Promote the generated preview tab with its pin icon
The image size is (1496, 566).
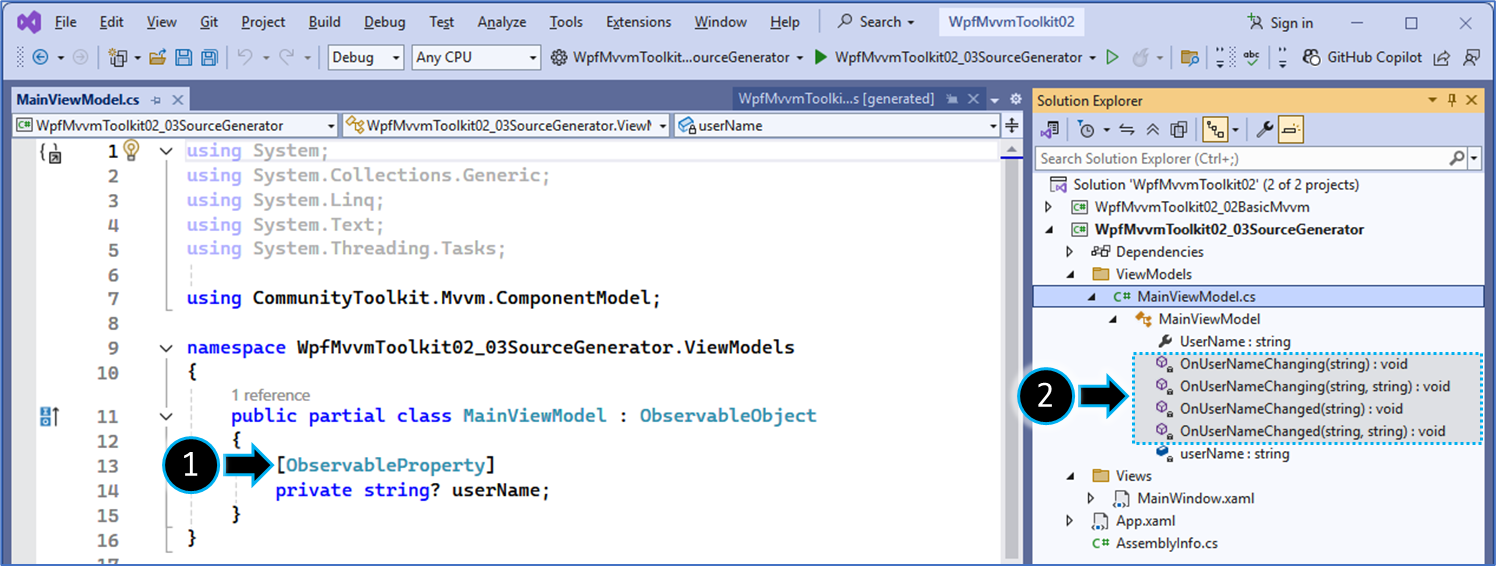tap(952, 100)
